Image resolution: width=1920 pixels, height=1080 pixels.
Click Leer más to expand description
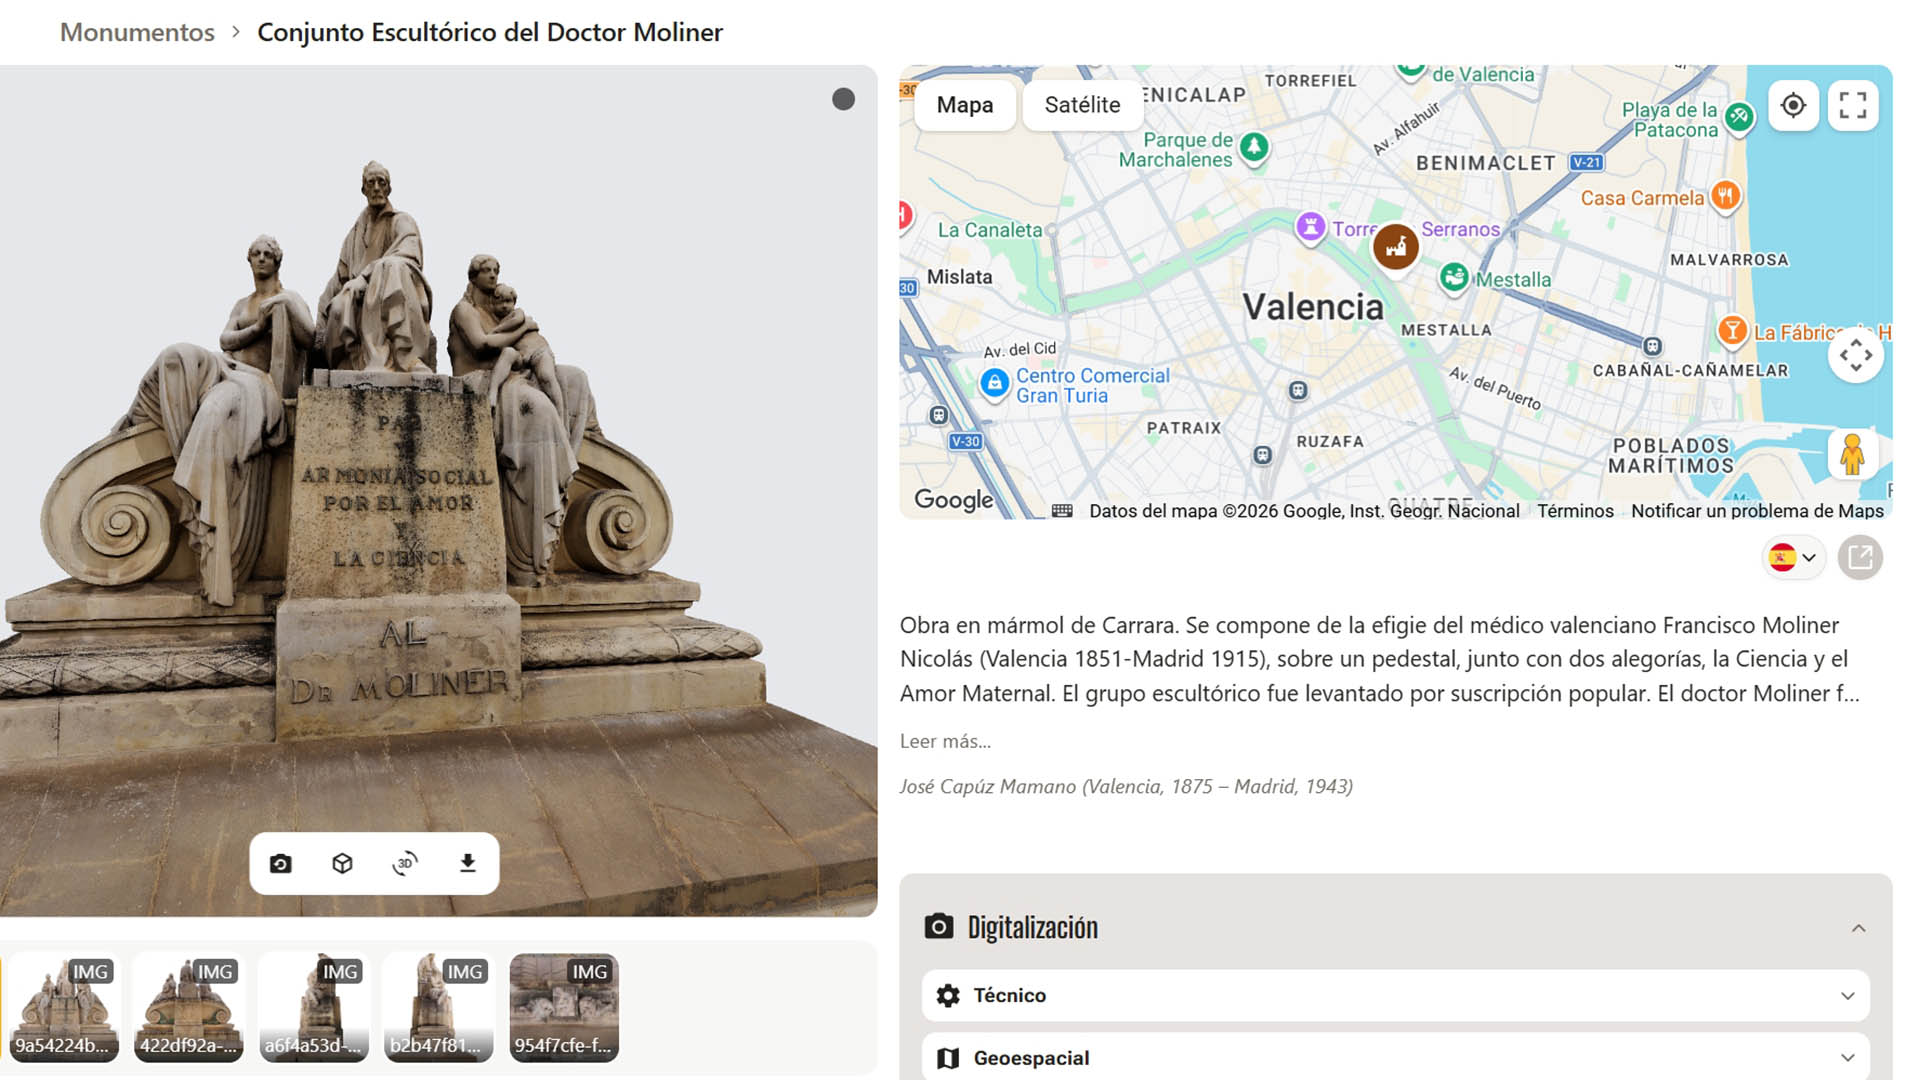pyautogui.click(x=945, y=741)
